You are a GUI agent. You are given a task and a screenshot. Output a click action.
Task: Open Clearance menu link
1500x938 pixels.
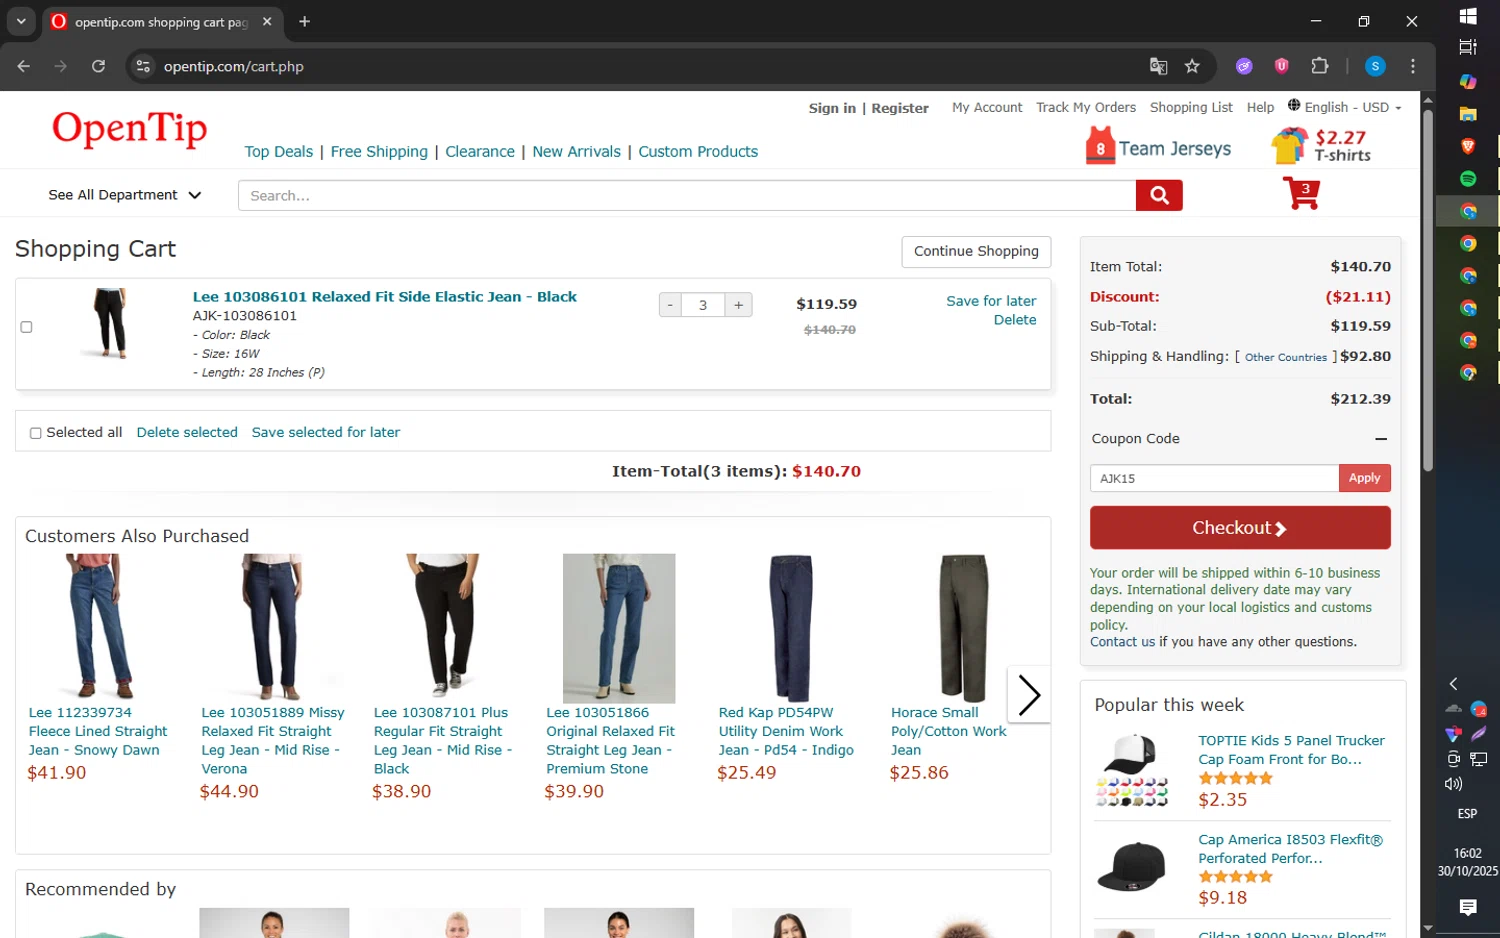(x=480, y=152)
